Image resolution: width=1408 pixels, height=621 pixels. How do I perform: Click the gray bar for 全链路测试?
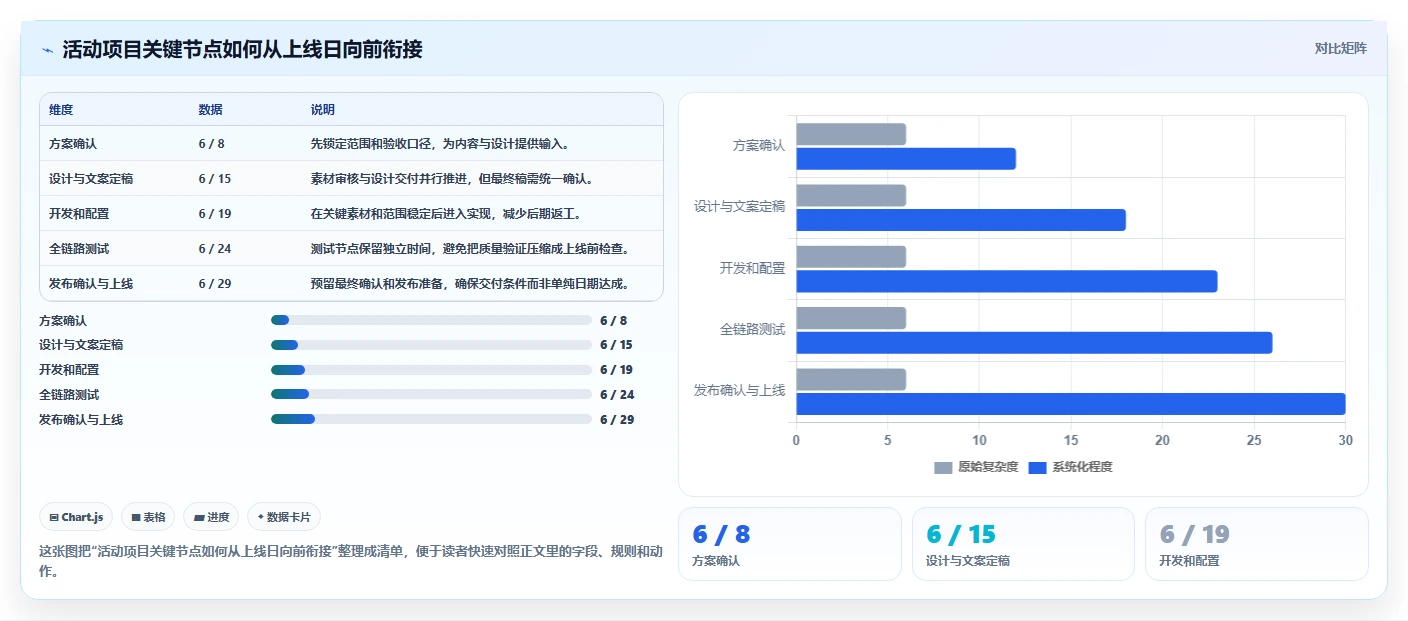point(851,318)
